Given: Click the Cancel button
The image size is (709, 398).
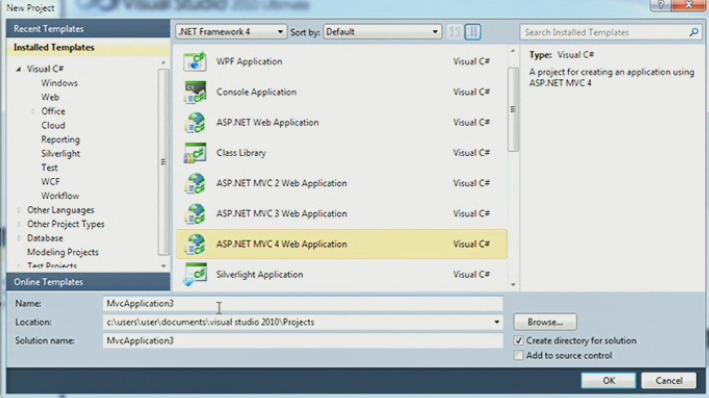Looking at the screenshot, I should (669, 380).
